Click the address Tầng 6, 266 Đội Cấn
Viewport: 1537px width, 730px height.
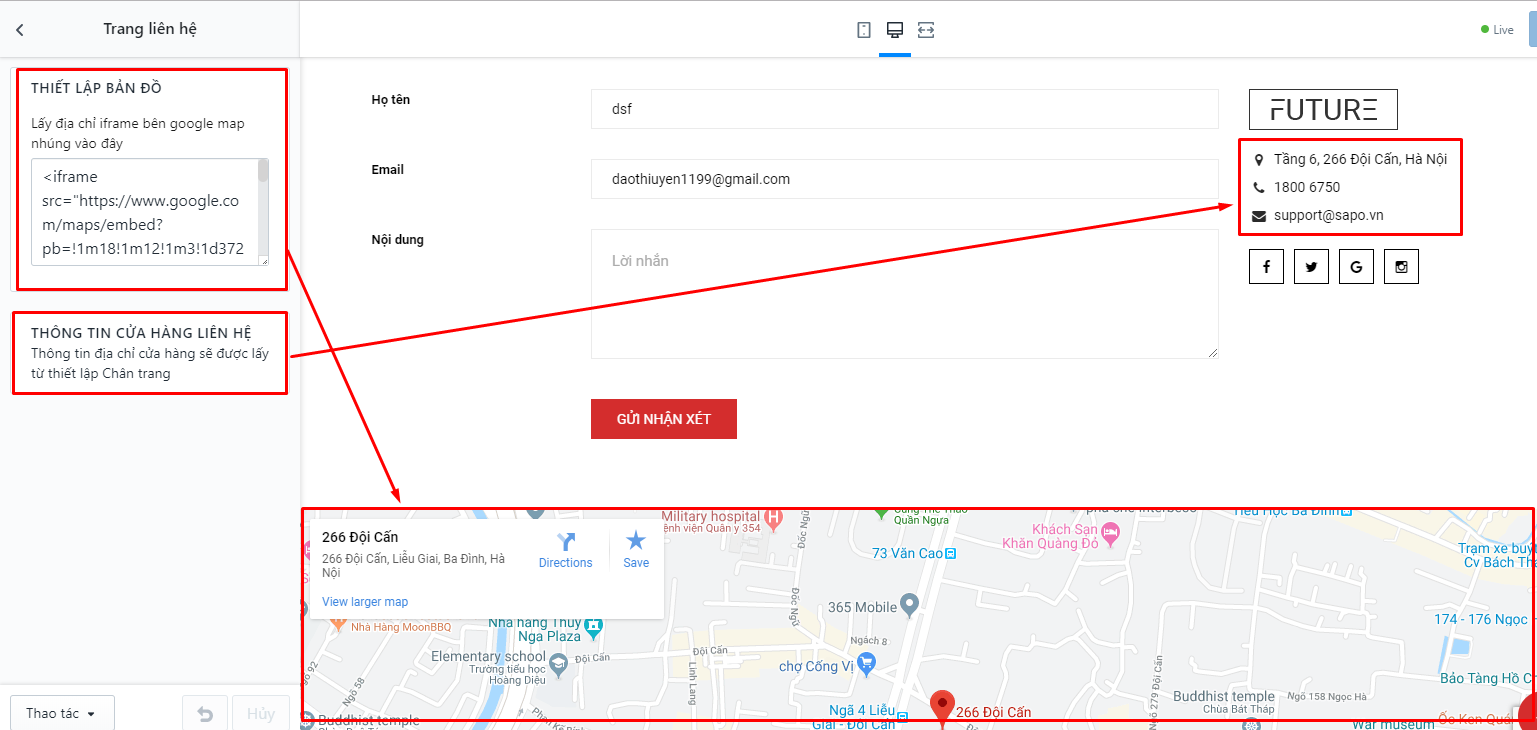click(1360, 159)
